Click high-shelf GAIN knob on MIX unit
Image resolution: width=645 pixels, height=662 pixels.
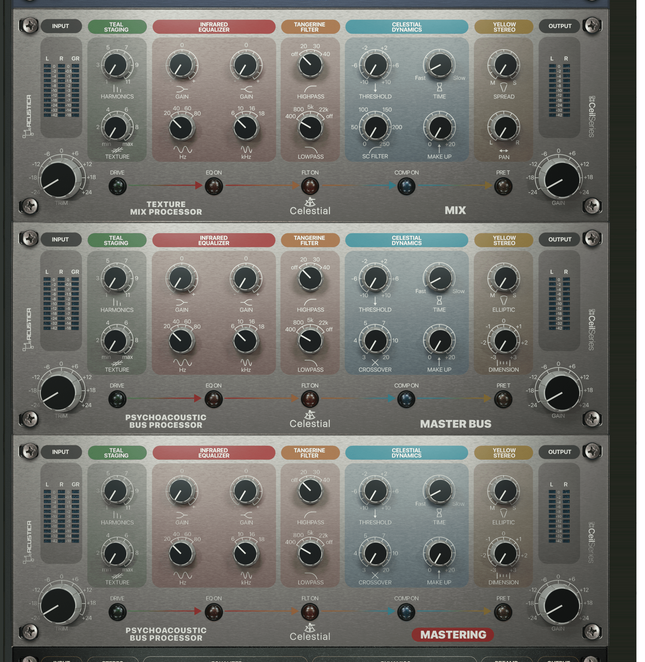[246, 66]
